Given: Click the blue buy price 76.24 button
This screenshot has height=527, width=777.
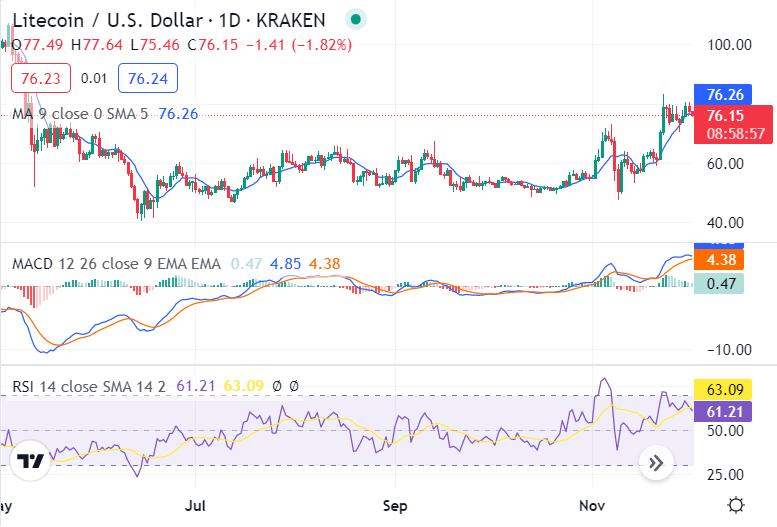Looking at the screenshot, I should click(x=146, y=77).
